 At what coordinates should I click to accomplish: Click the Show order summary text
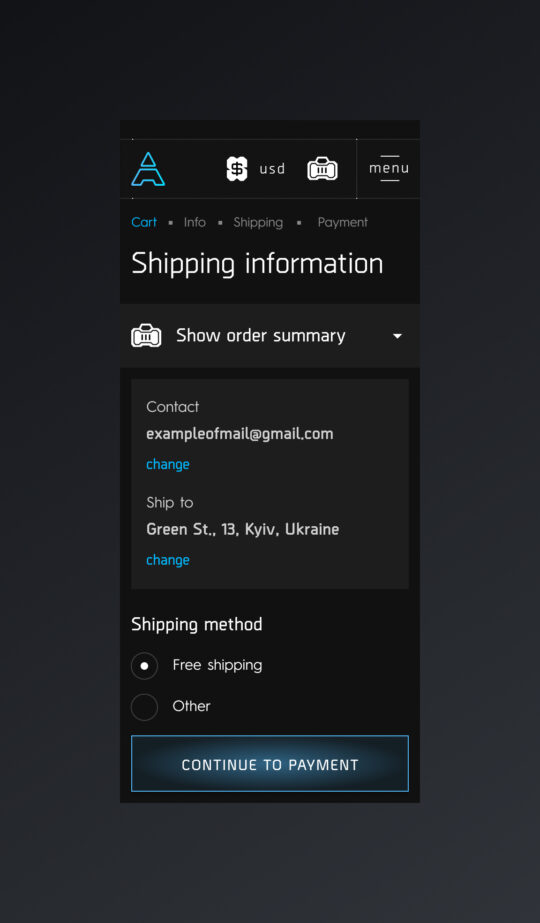(x=261, y=336)
